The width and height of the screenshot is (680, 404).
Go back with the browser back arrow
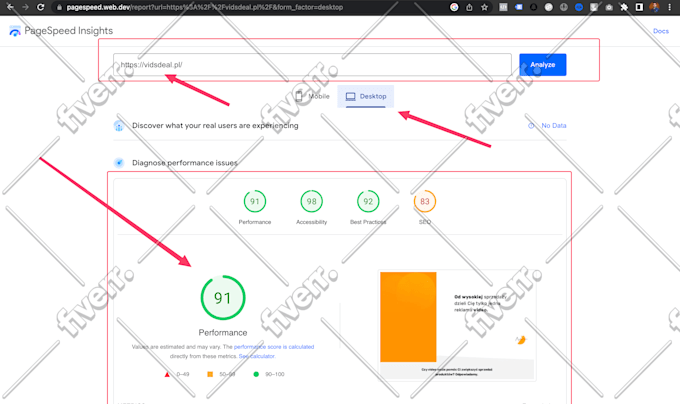pos(10,7)
